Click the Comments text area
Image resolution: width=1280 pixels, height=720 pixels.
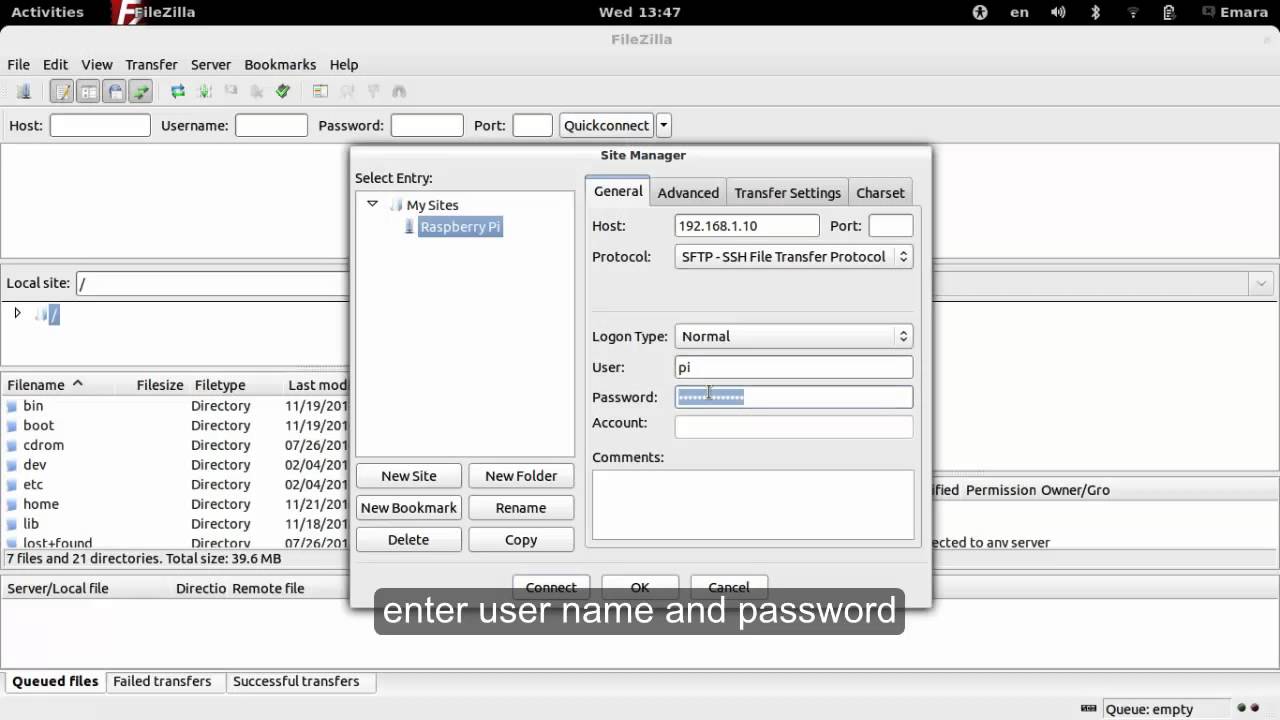coord(753,505)
